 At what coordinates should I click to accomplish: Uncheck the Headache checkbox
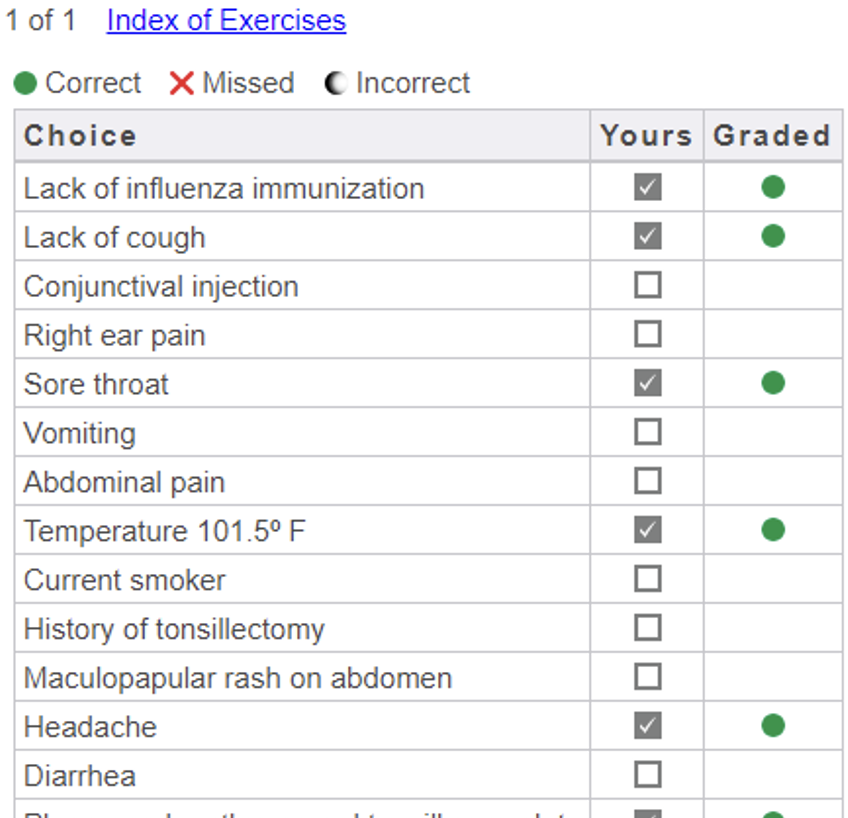tap(647, 726)
